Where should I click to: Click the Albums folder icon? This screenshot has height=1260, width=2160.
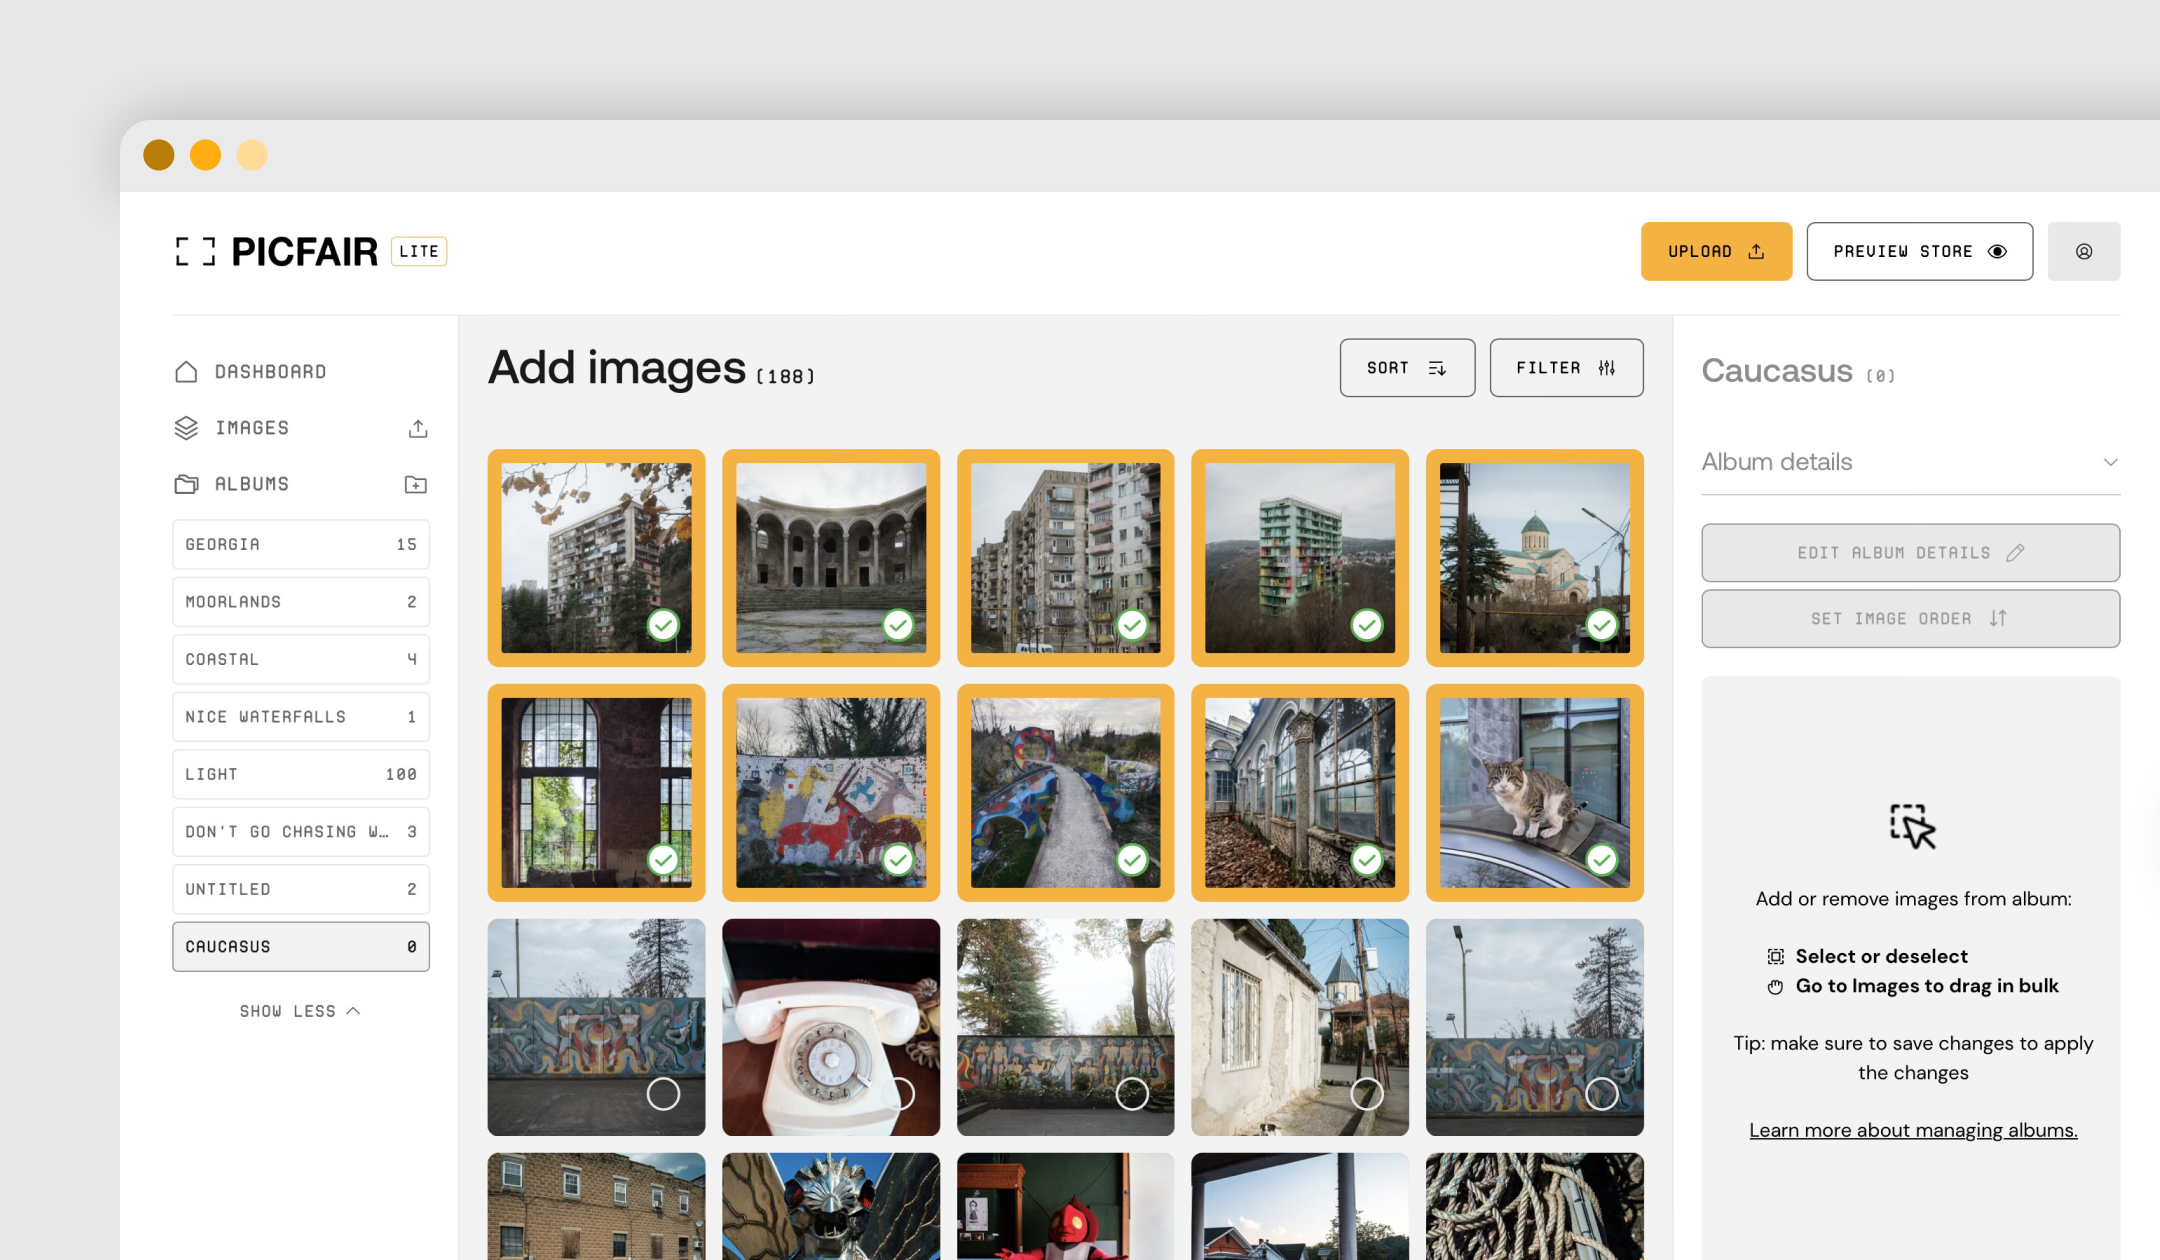point(186,484)
